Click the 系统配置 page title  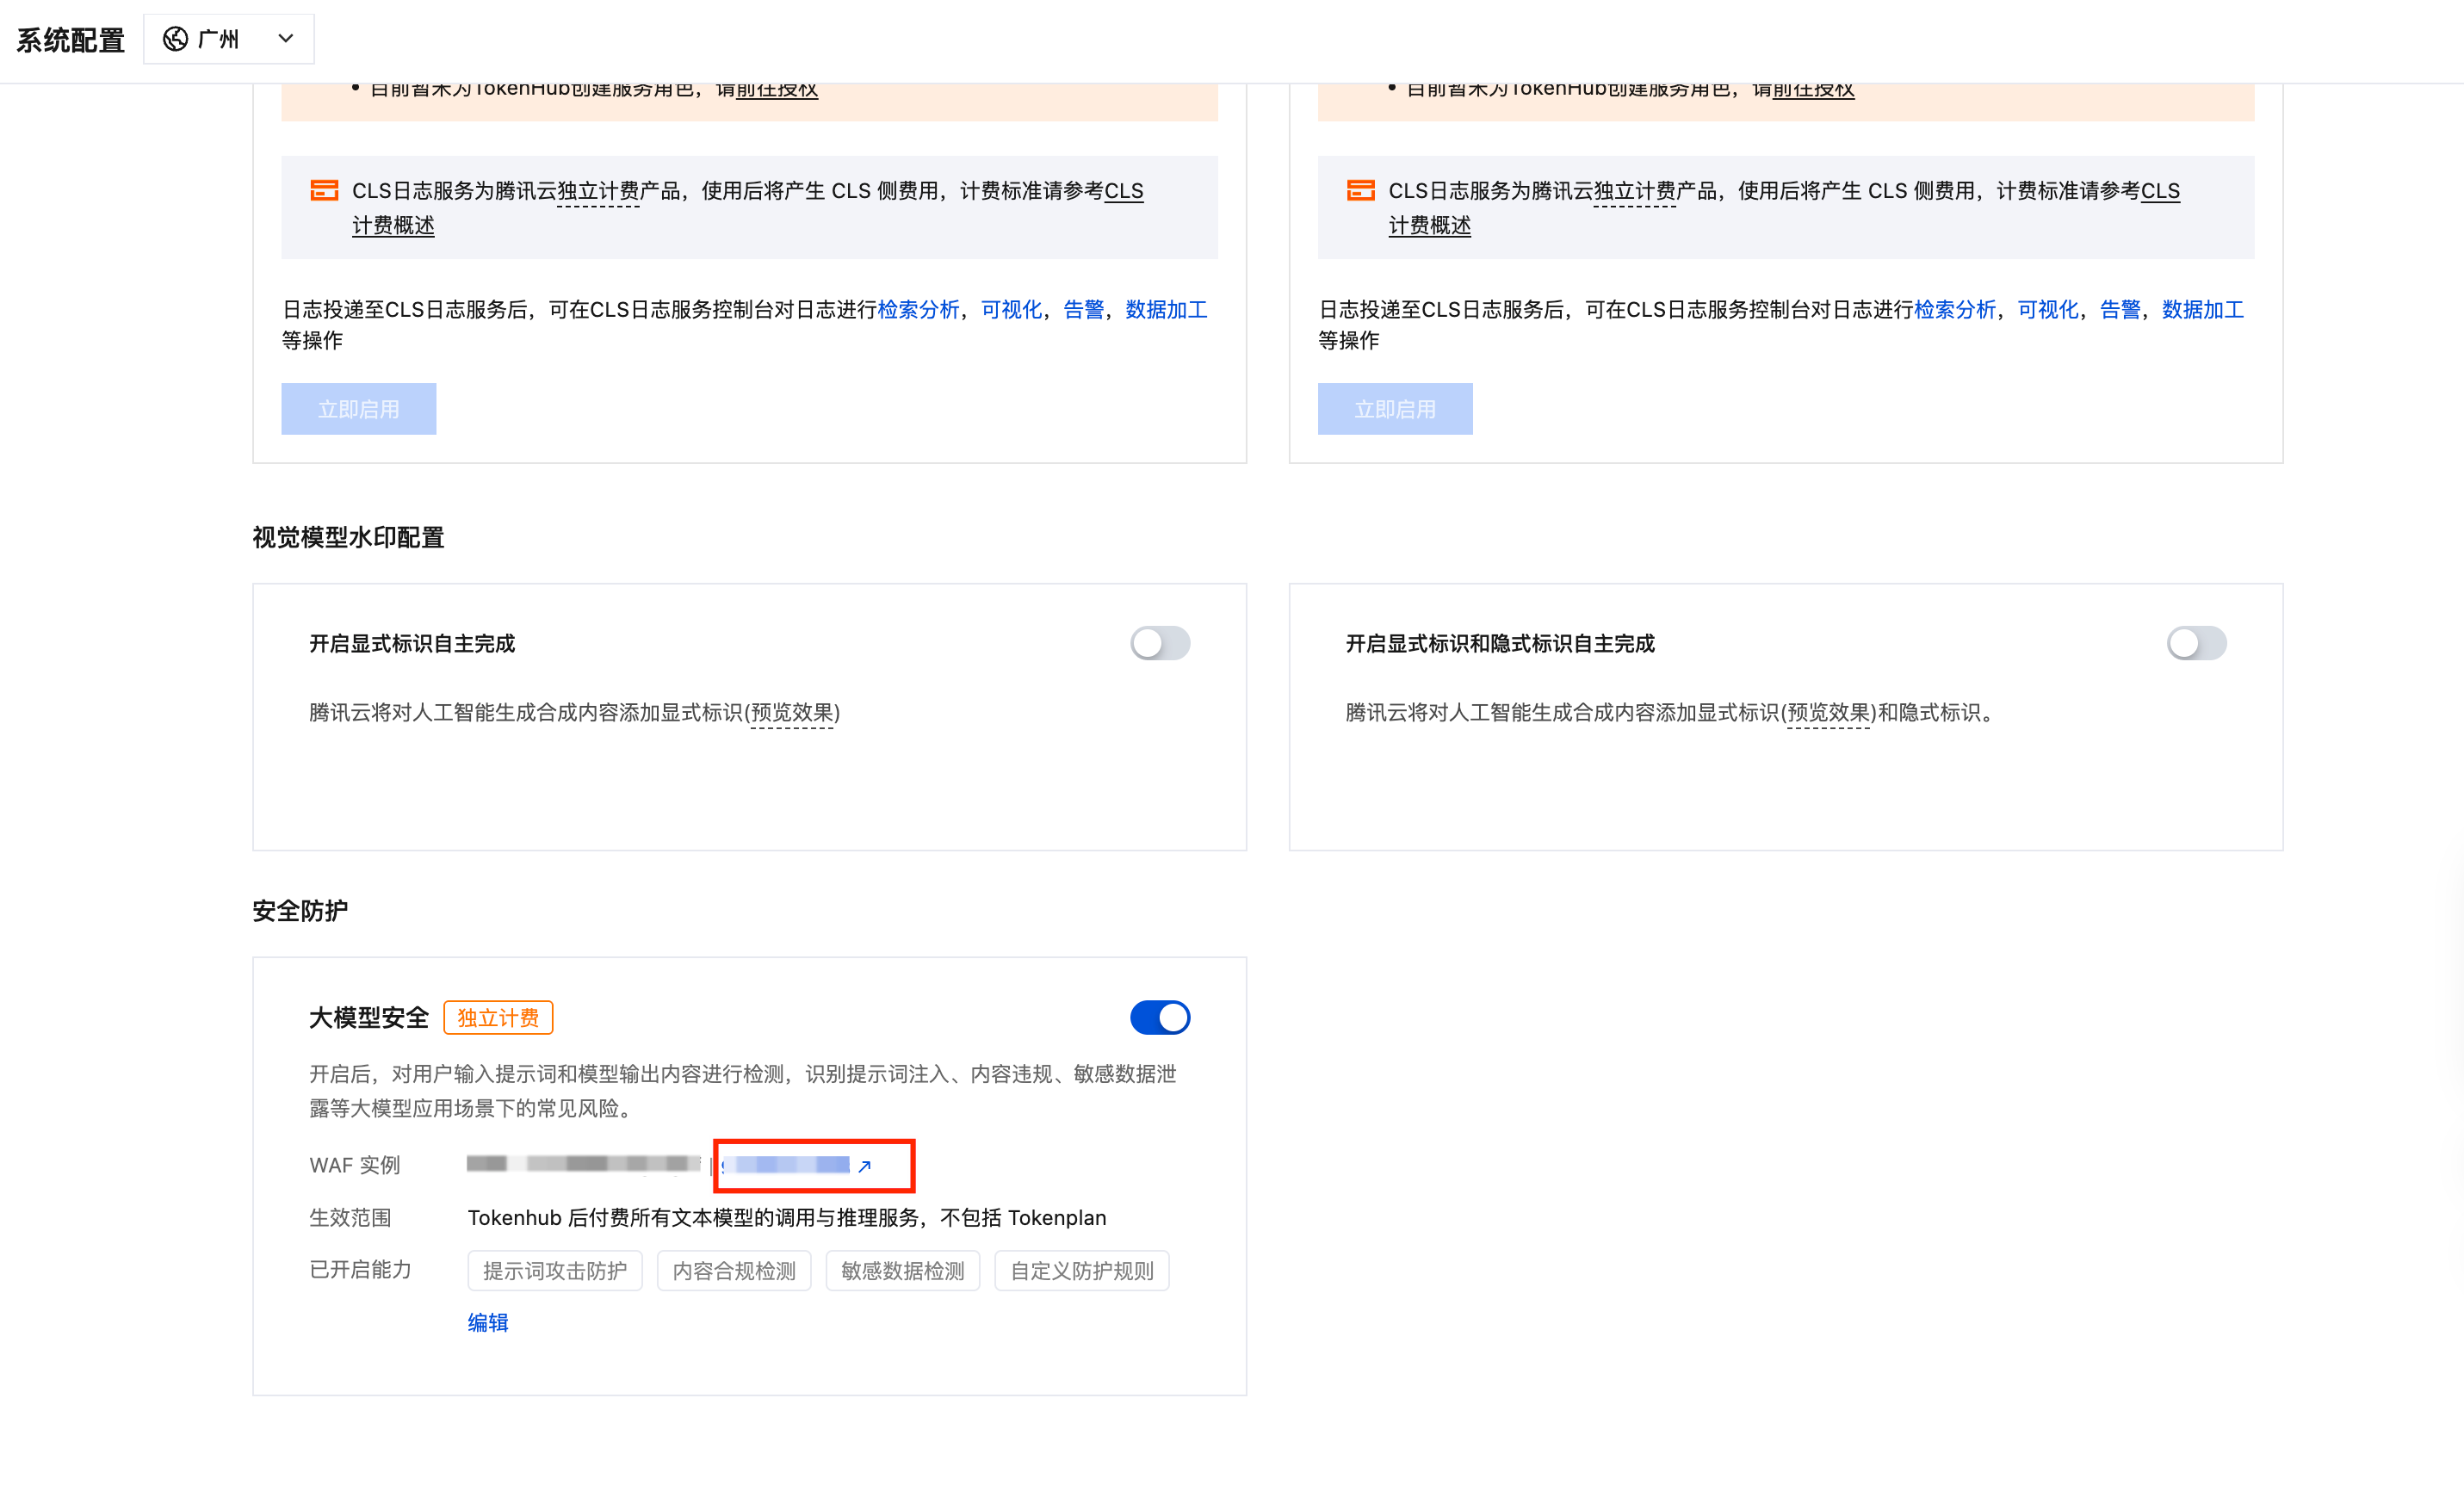coord(70,40)
